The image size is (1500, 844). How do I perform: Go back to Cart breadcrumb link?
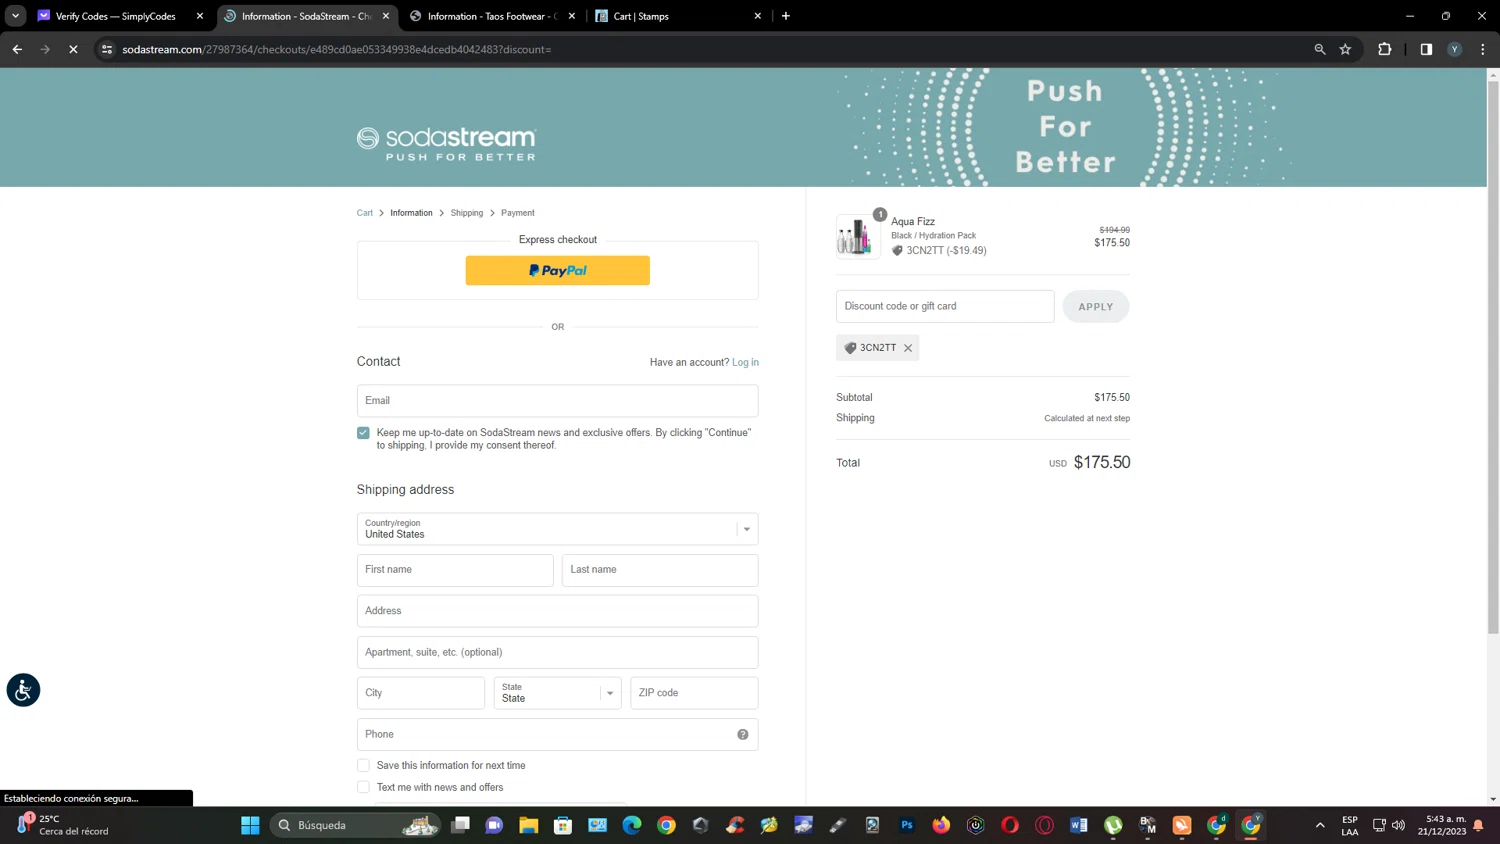coord(365,213)
